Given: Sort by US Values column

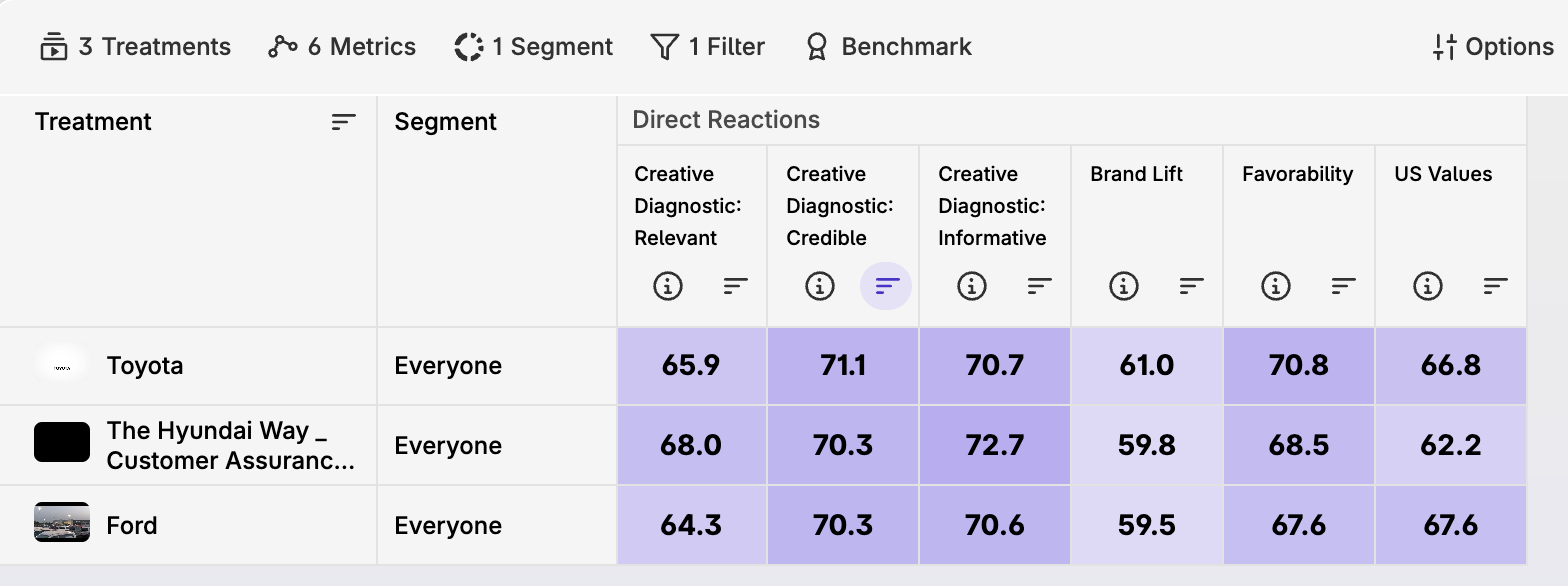Looking at the screenshot, I should pyautogui.click(x=1496, y=287).
